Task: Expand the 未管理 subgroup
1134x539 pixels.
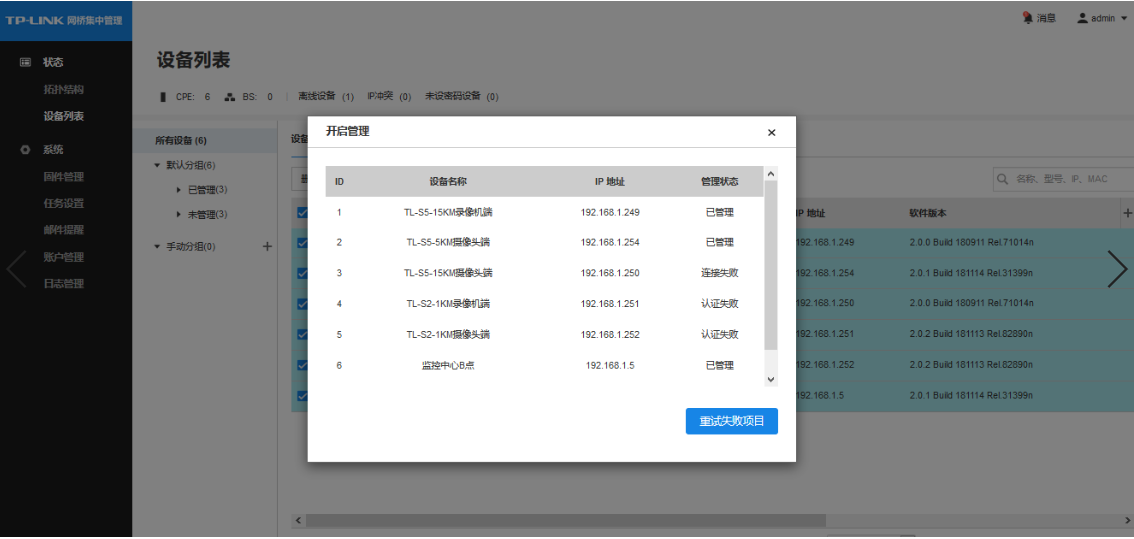Action: pyautogui.click(x=178, y=214)
